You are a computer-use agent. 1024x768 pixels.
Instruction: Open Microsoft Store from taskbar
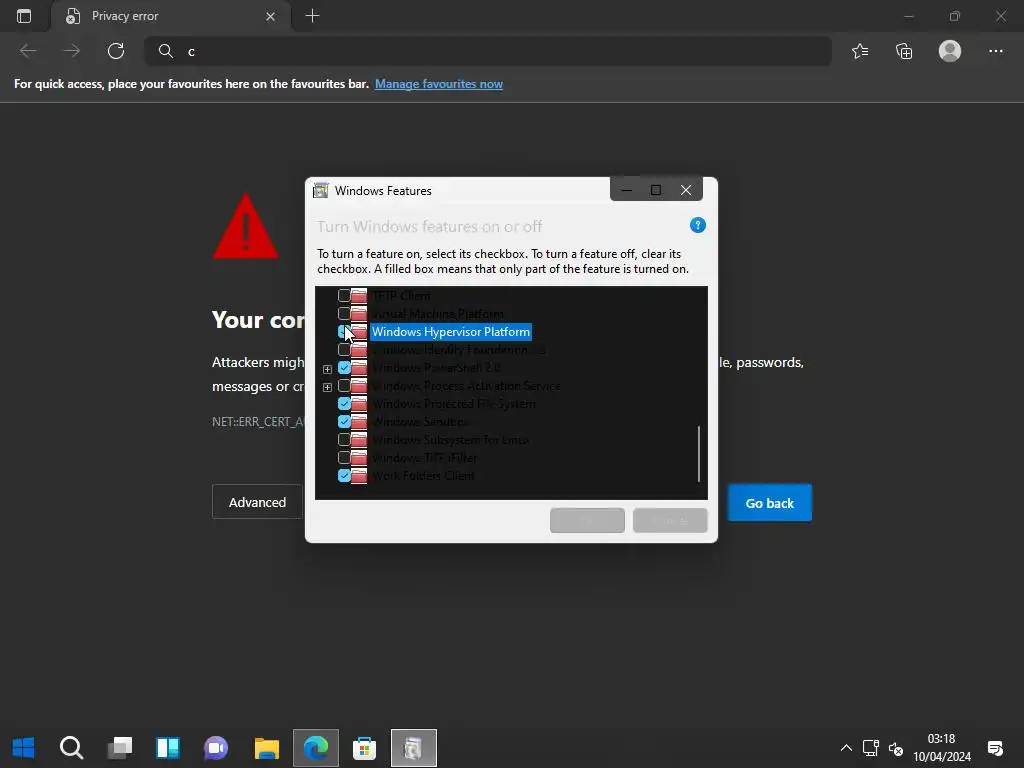pos(364,747)
